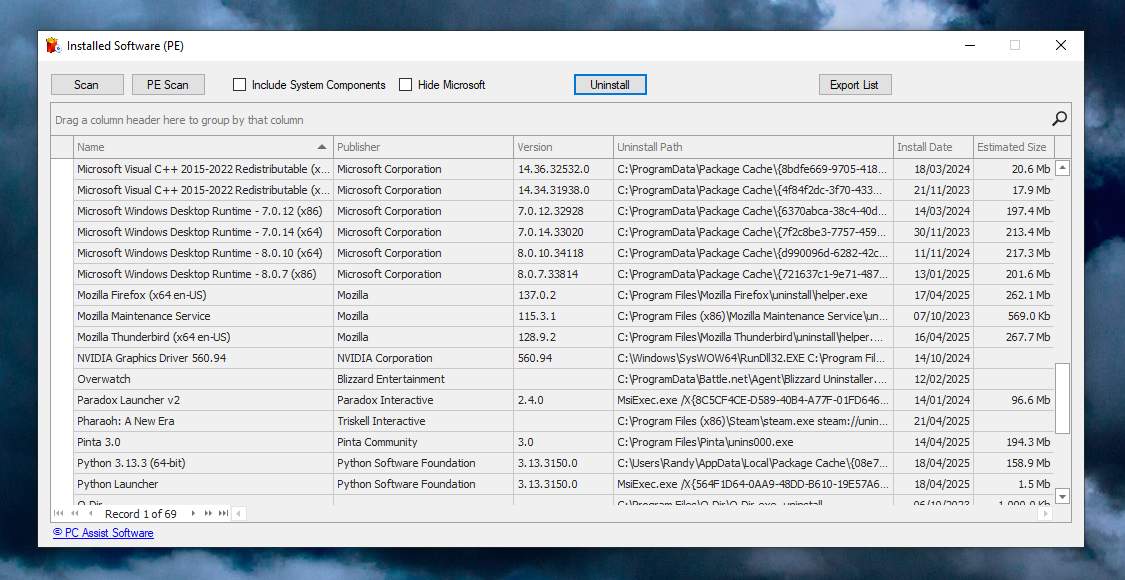The width and height of the screenshot is (1125, 580).
Task: Click the Record 1 of 69 indicator
Action: [x=141, y=514]
